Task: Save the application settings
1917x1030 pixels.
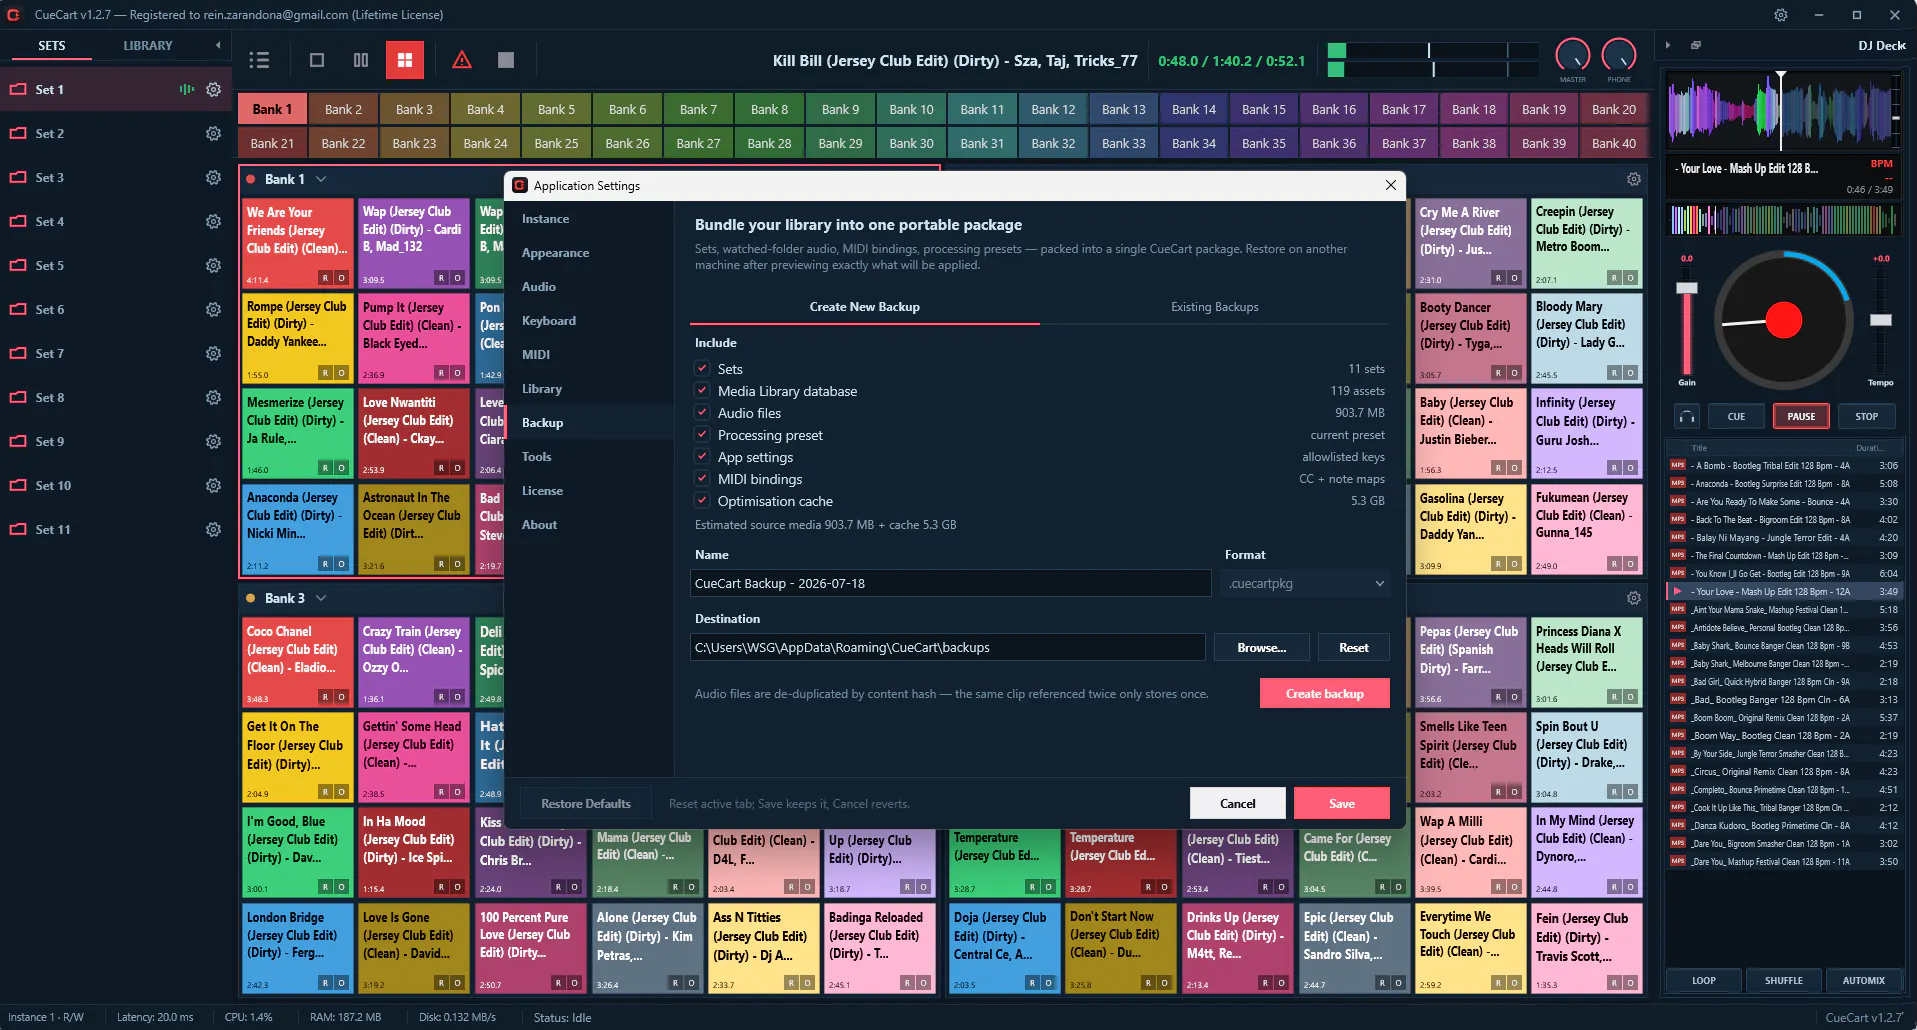Action: (x=1342, y=804)
